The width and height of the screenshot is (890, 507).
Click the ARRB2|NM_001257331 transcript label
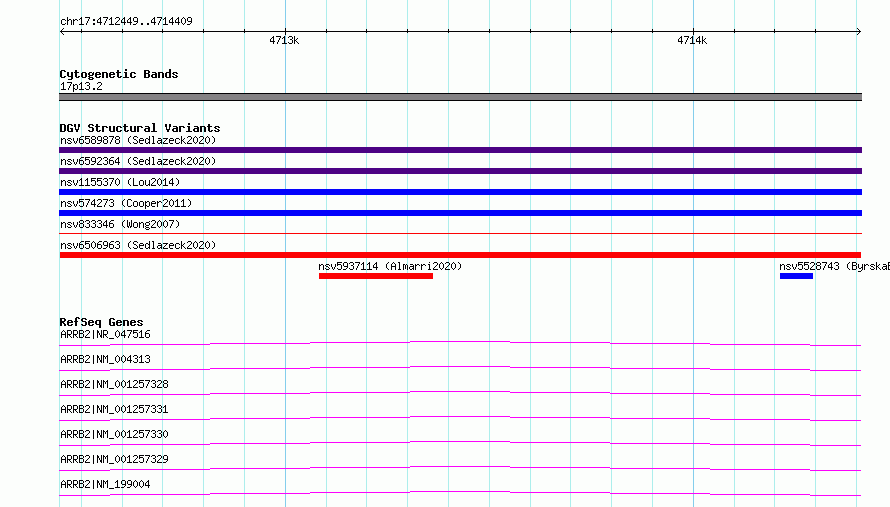pyautogui.click(x=114, y=409)
